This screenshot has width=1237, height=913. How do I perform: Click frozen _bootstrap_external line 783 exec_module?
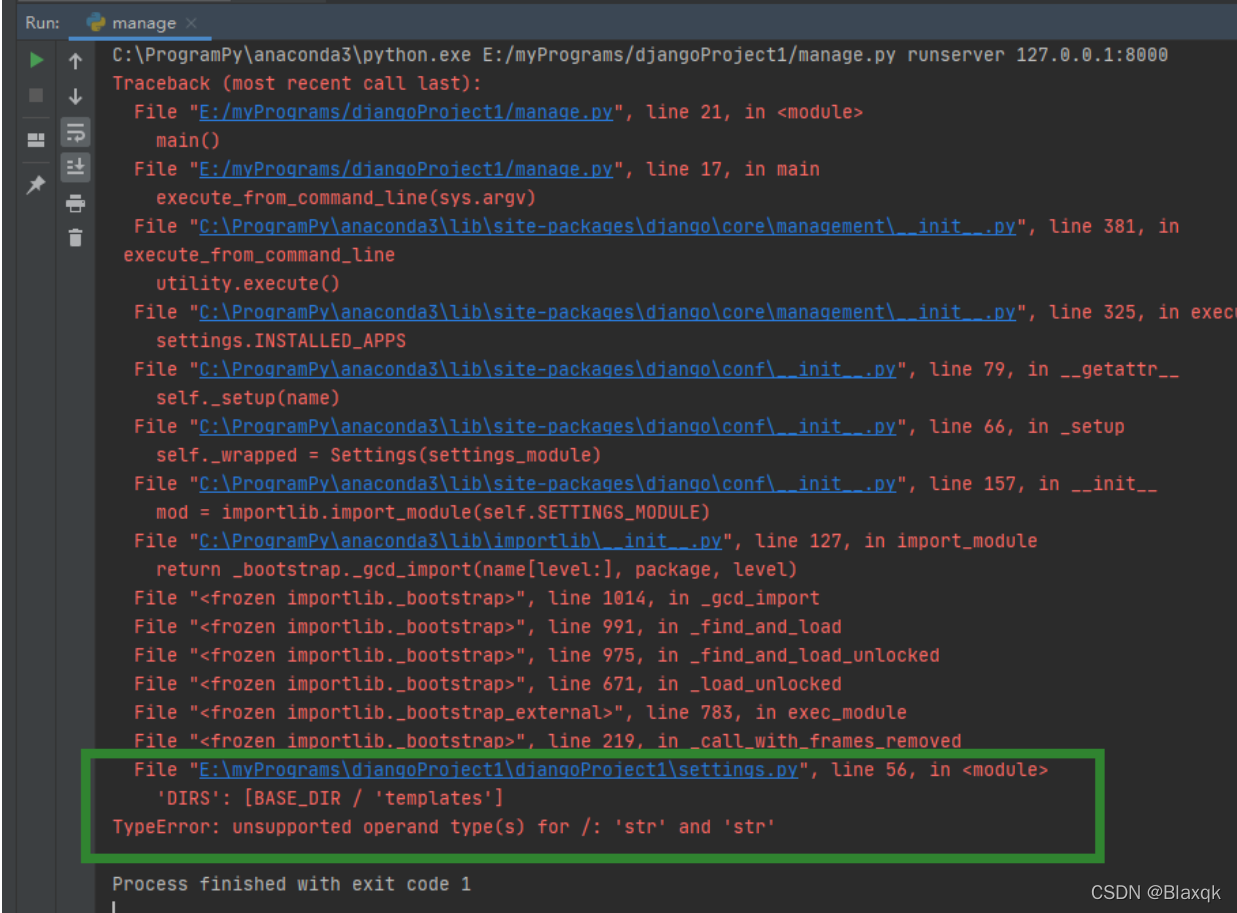click(x=521, y=712)
